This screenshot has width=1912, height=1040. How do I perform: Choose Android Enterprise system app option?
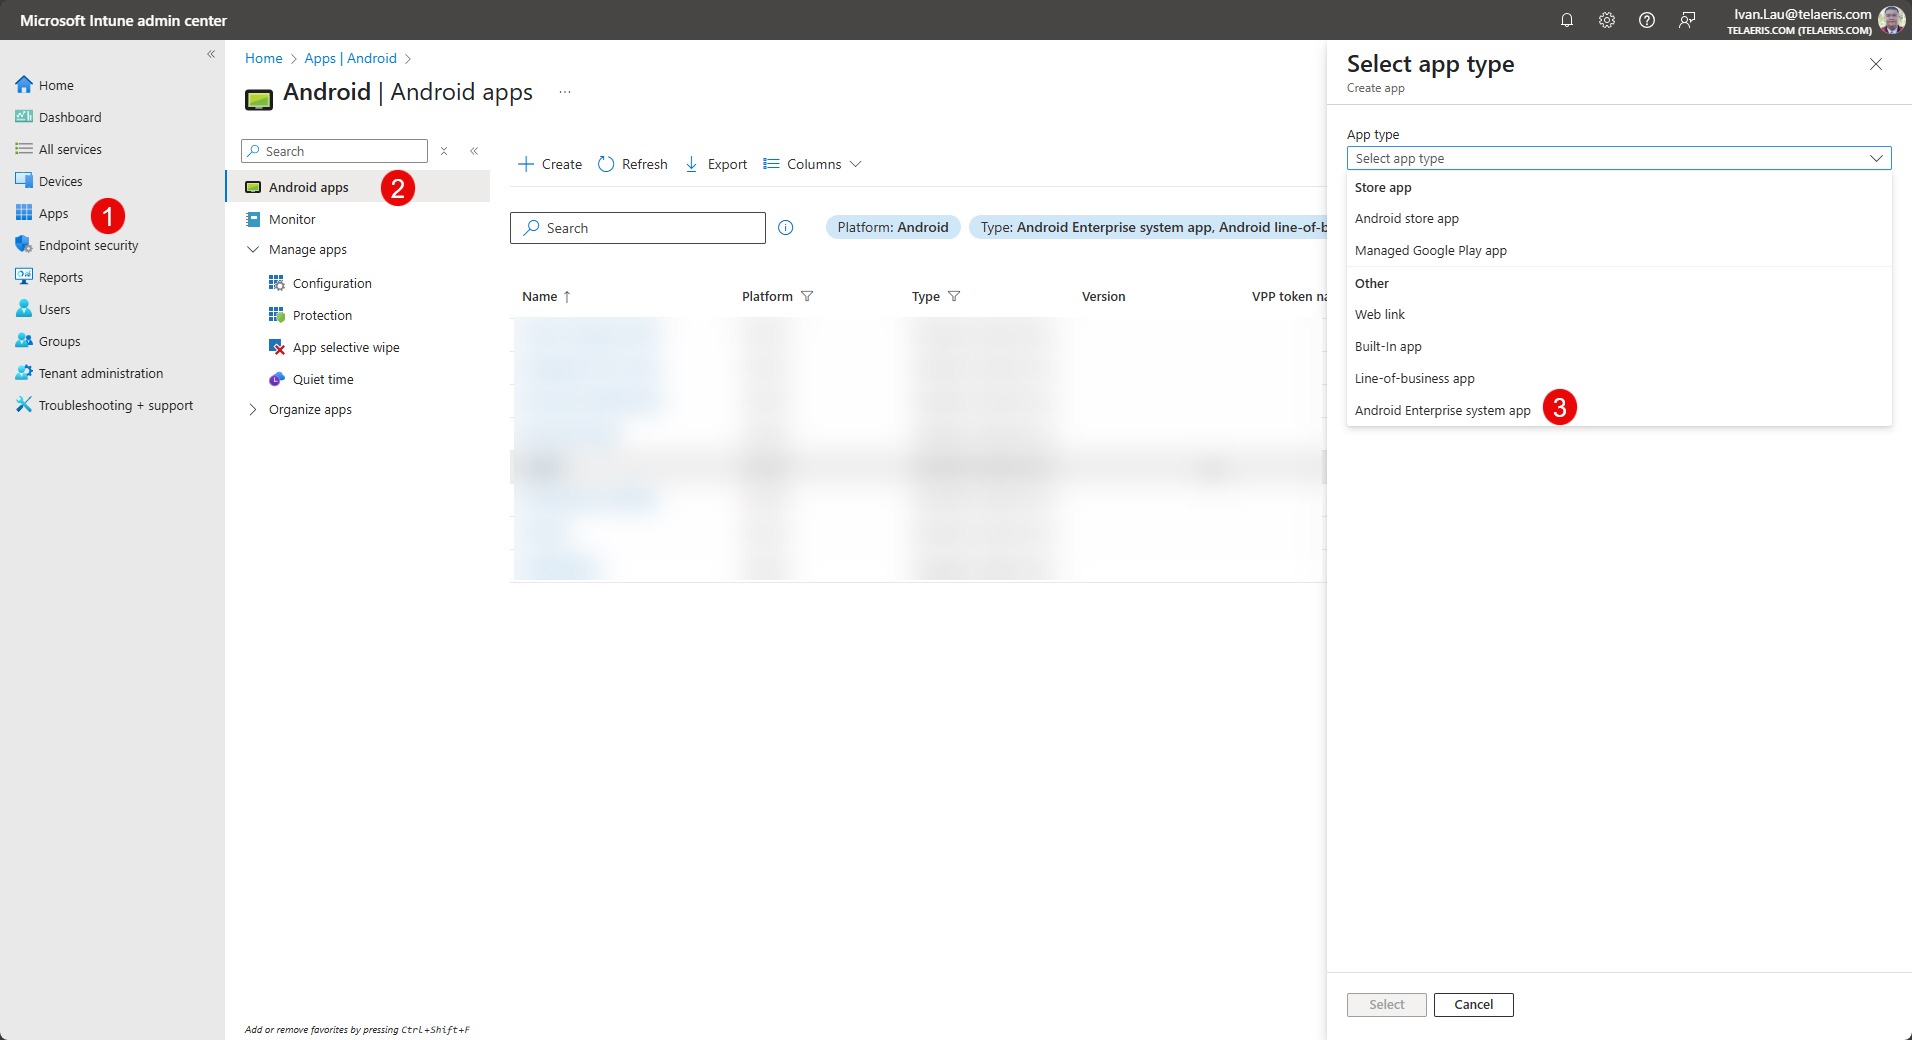tap(1442, 410)
